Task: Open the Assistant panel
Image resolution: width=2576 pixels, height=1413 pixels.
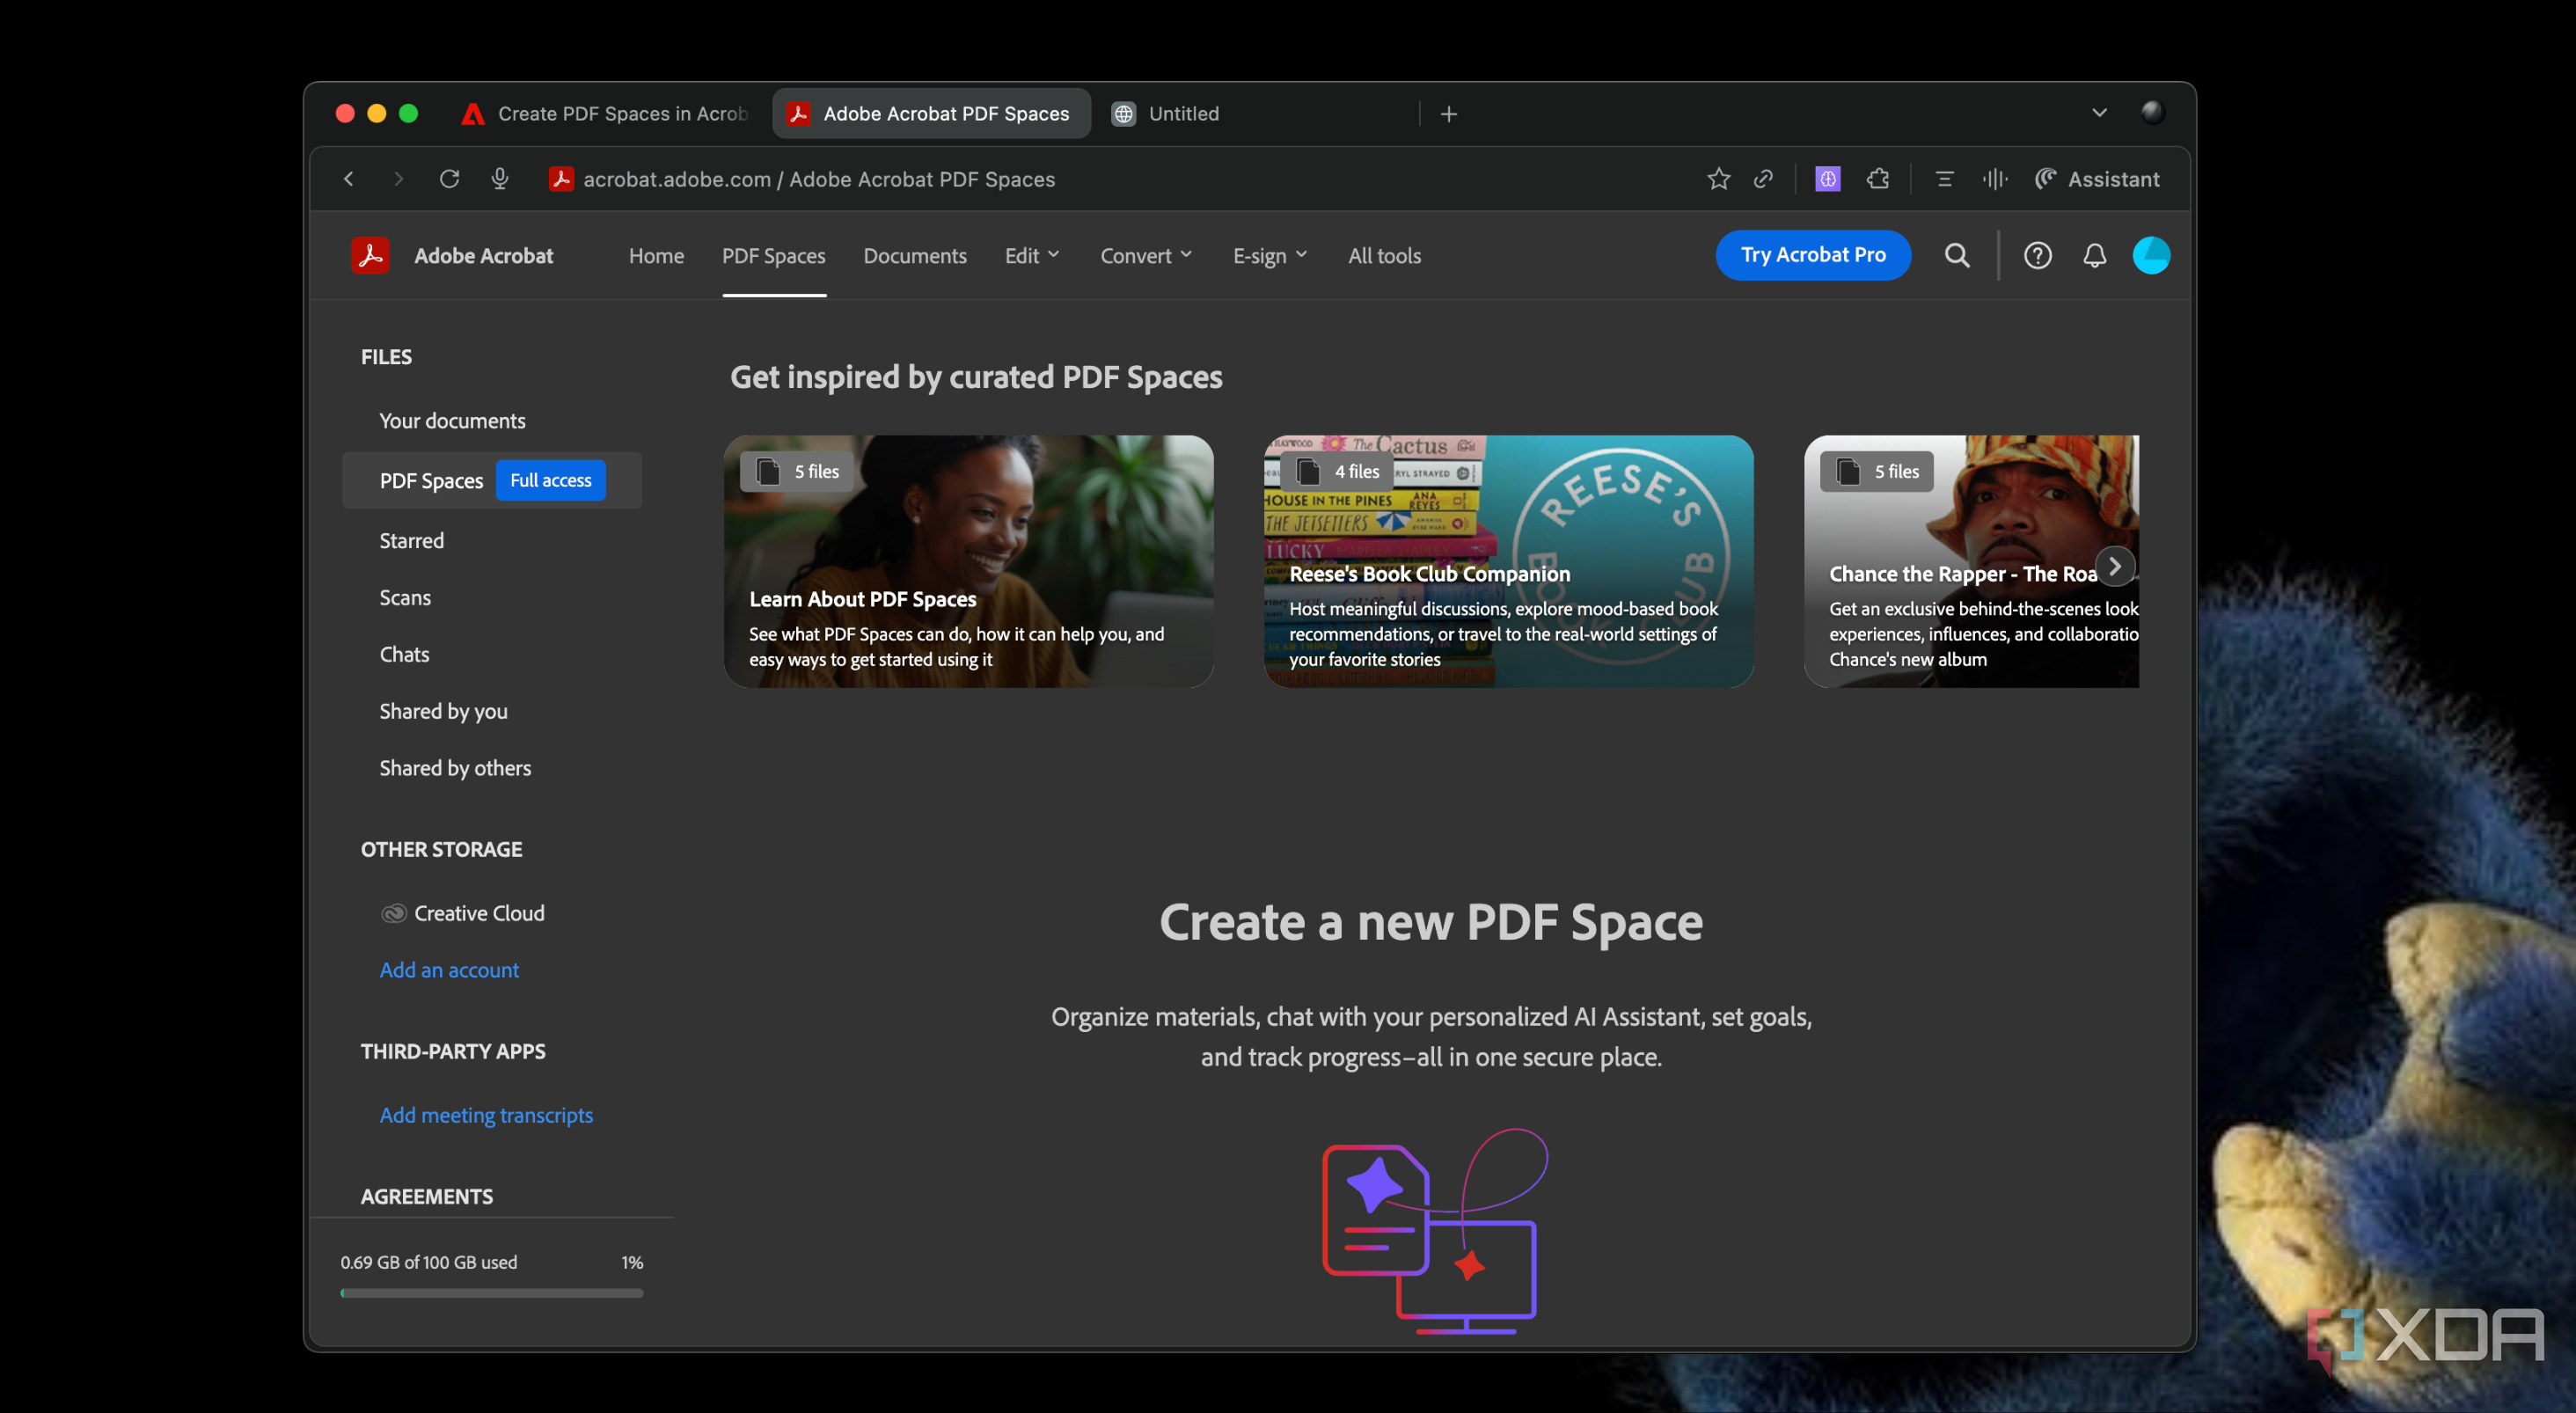Action: pos(2097,179)
